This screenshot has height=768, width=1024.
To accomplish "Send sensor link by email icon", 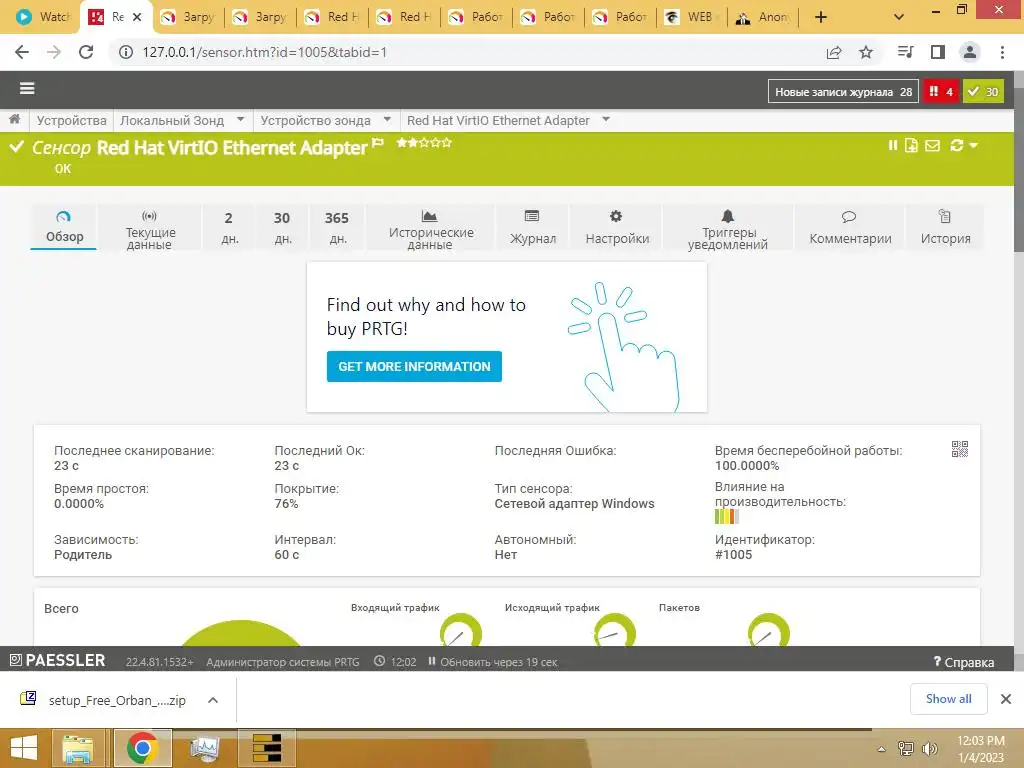I will [933, 146].
